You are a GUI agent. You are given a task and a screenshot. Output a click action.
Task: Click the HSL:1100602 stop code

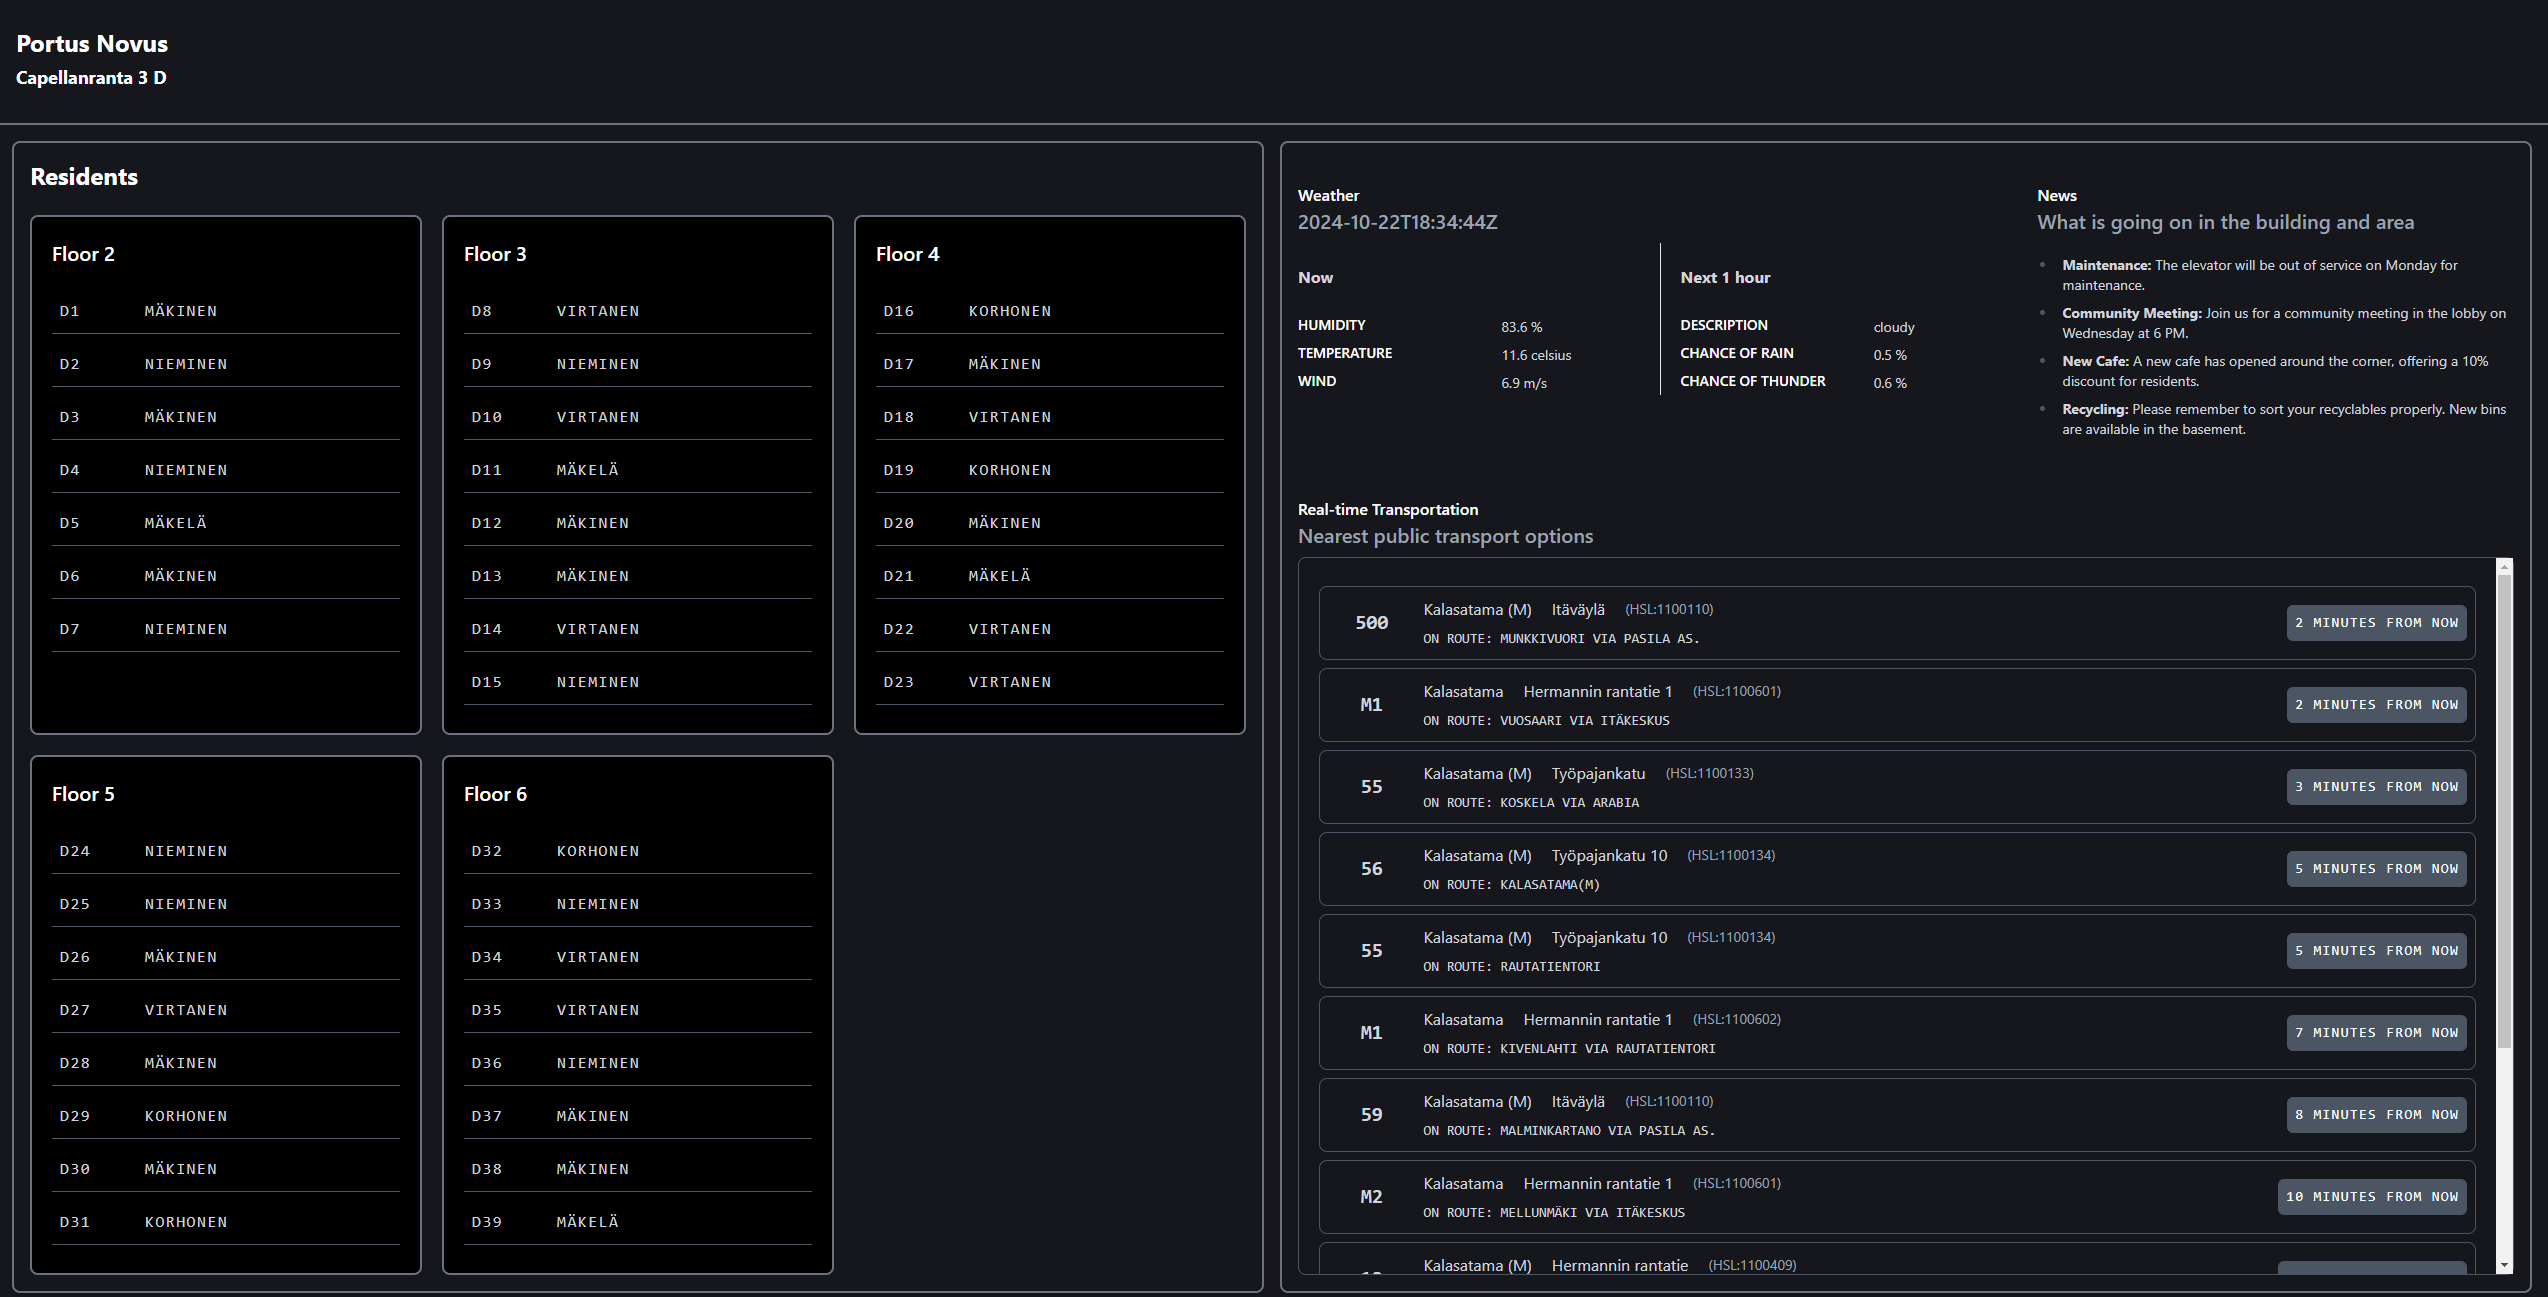1736,1019
